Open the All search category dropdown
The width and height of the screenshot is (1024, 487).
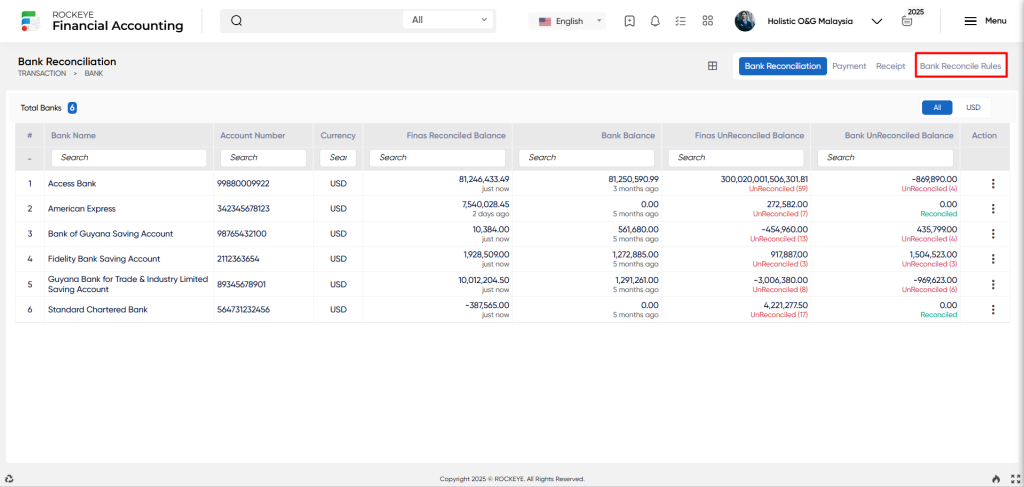tap(449, 20)
